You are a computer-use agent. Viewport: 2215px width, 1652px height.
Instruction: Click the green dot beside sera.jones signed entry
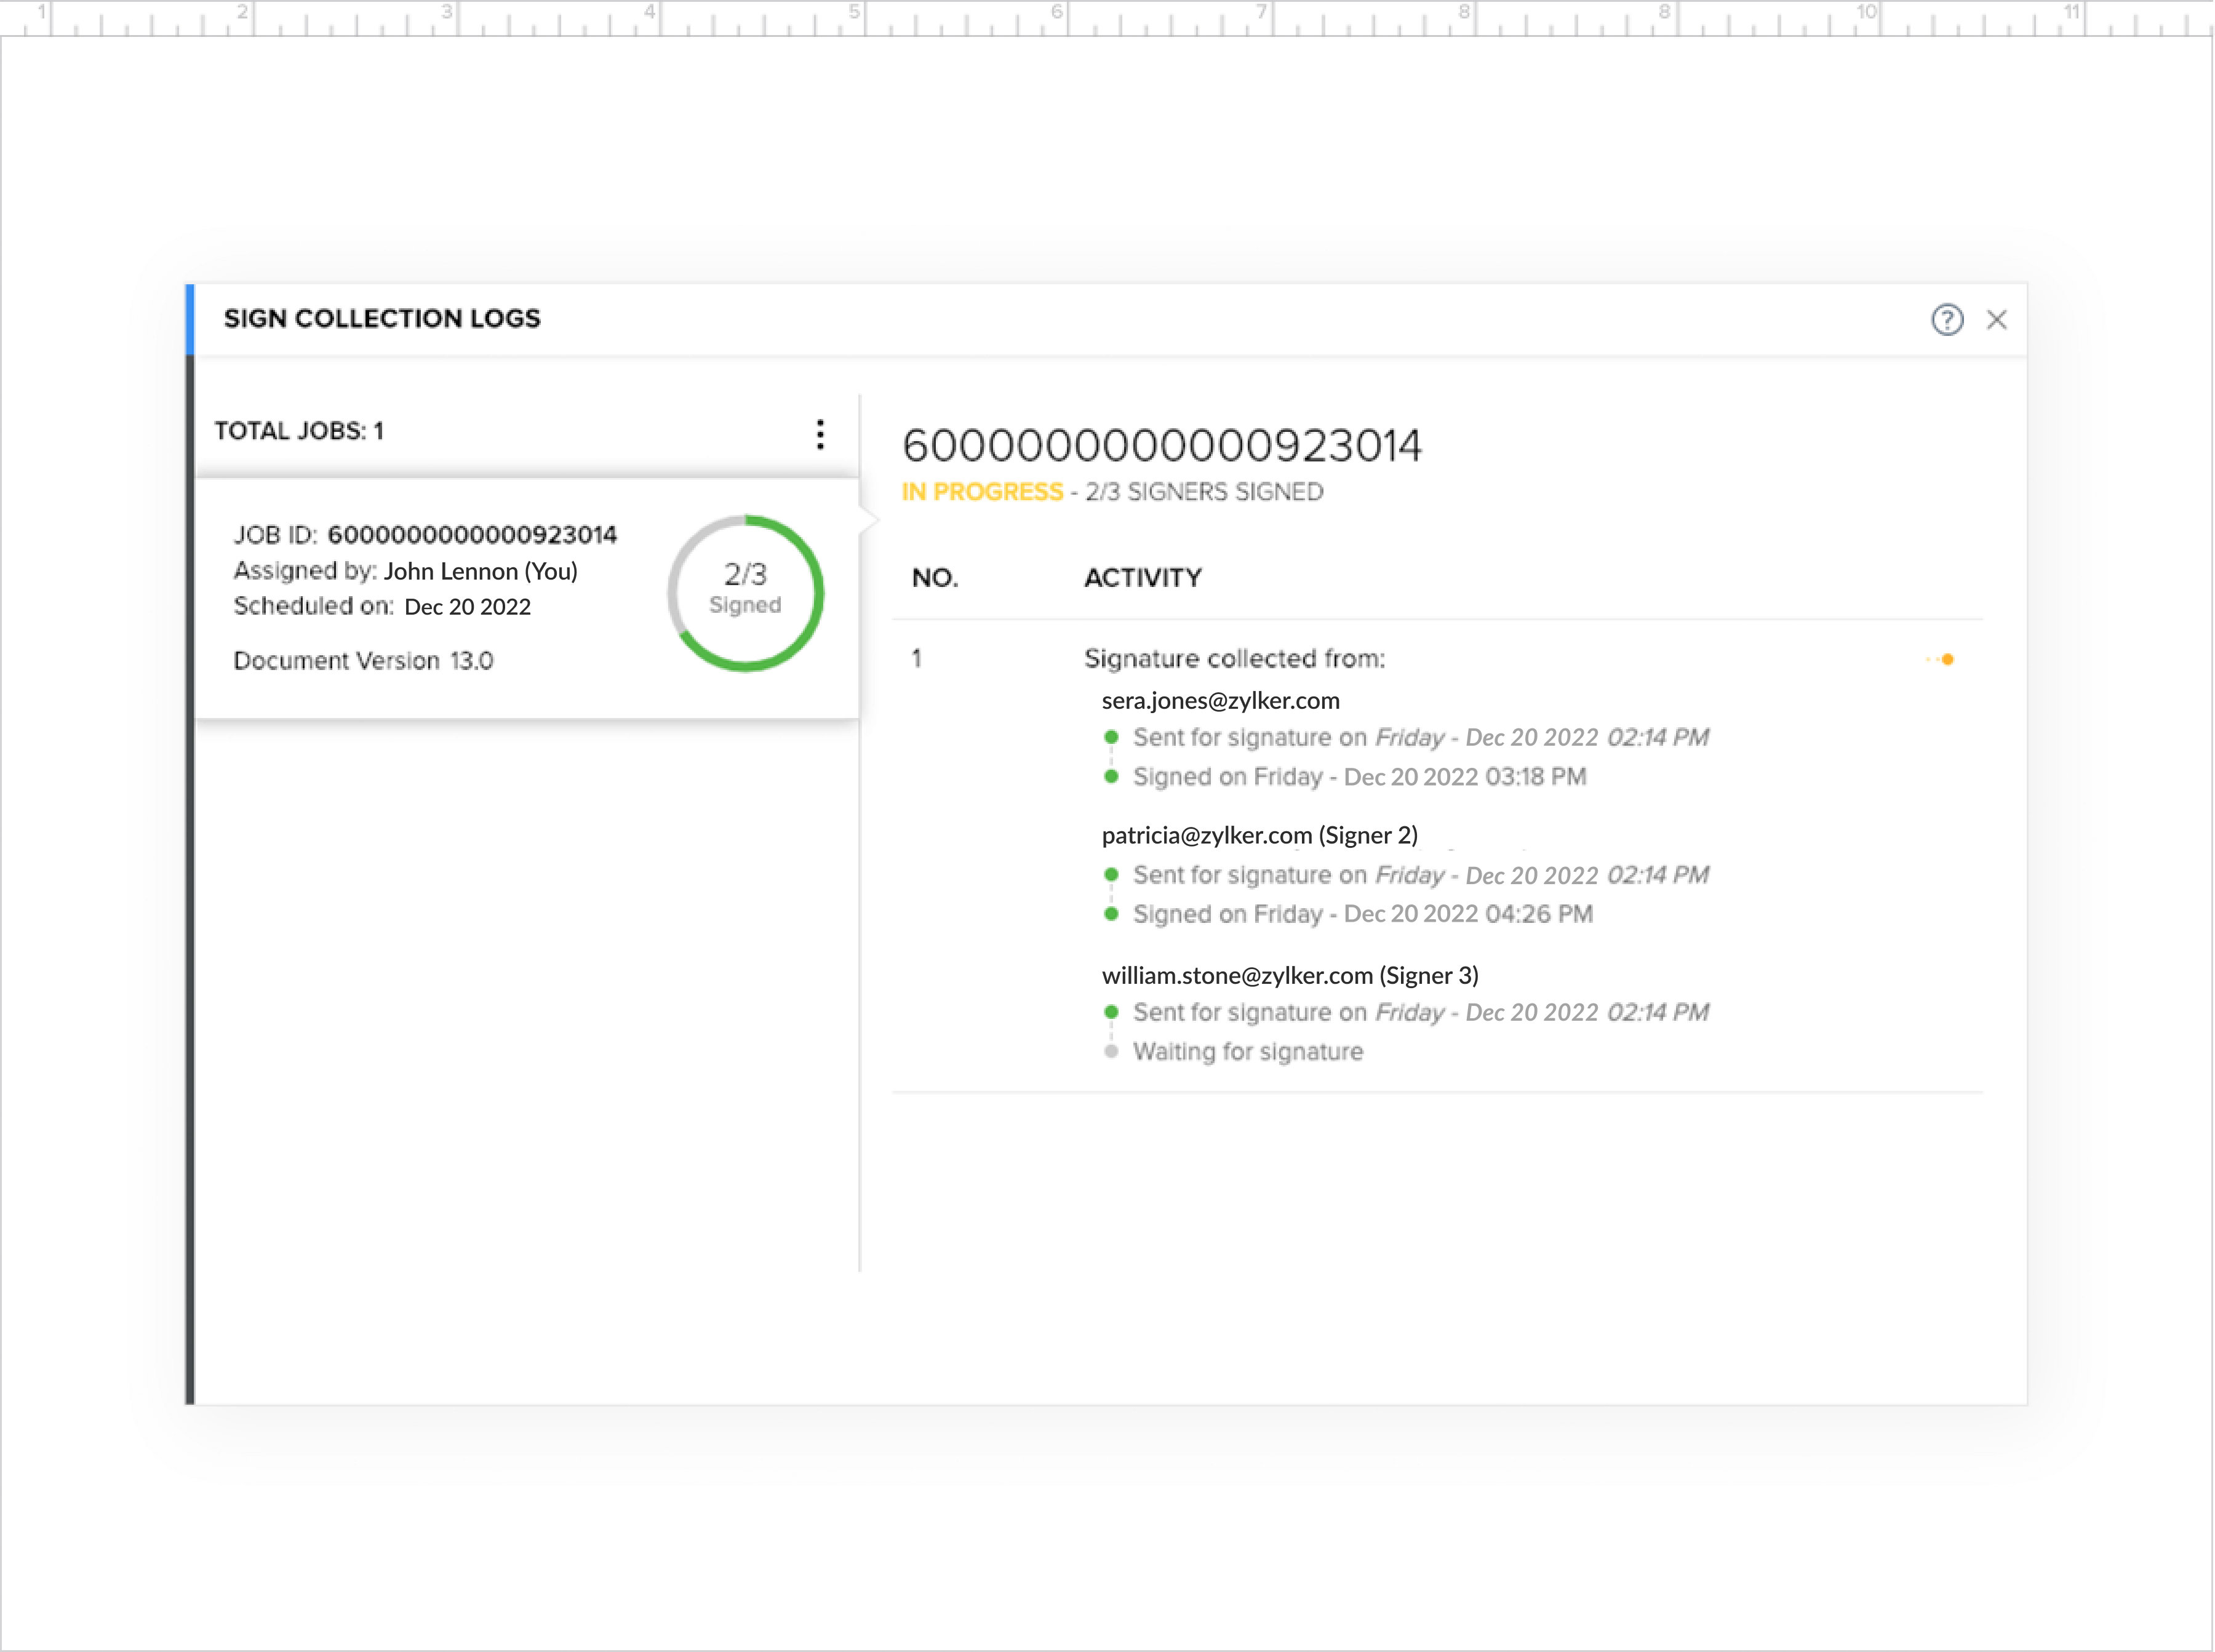(1112, 776)
